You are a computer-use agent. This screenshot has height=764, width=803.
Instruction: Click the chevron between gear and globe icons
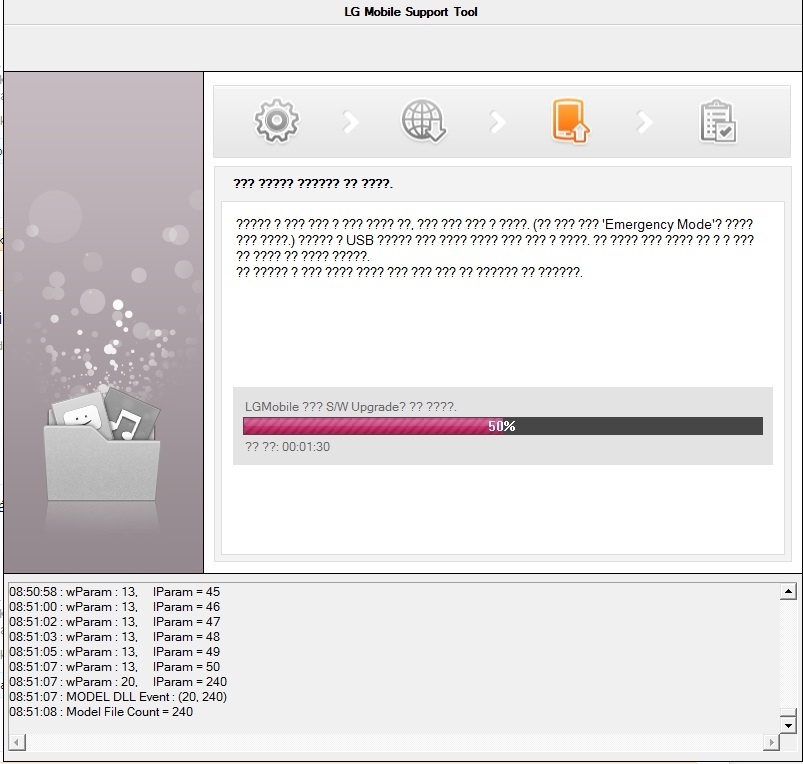350,122
